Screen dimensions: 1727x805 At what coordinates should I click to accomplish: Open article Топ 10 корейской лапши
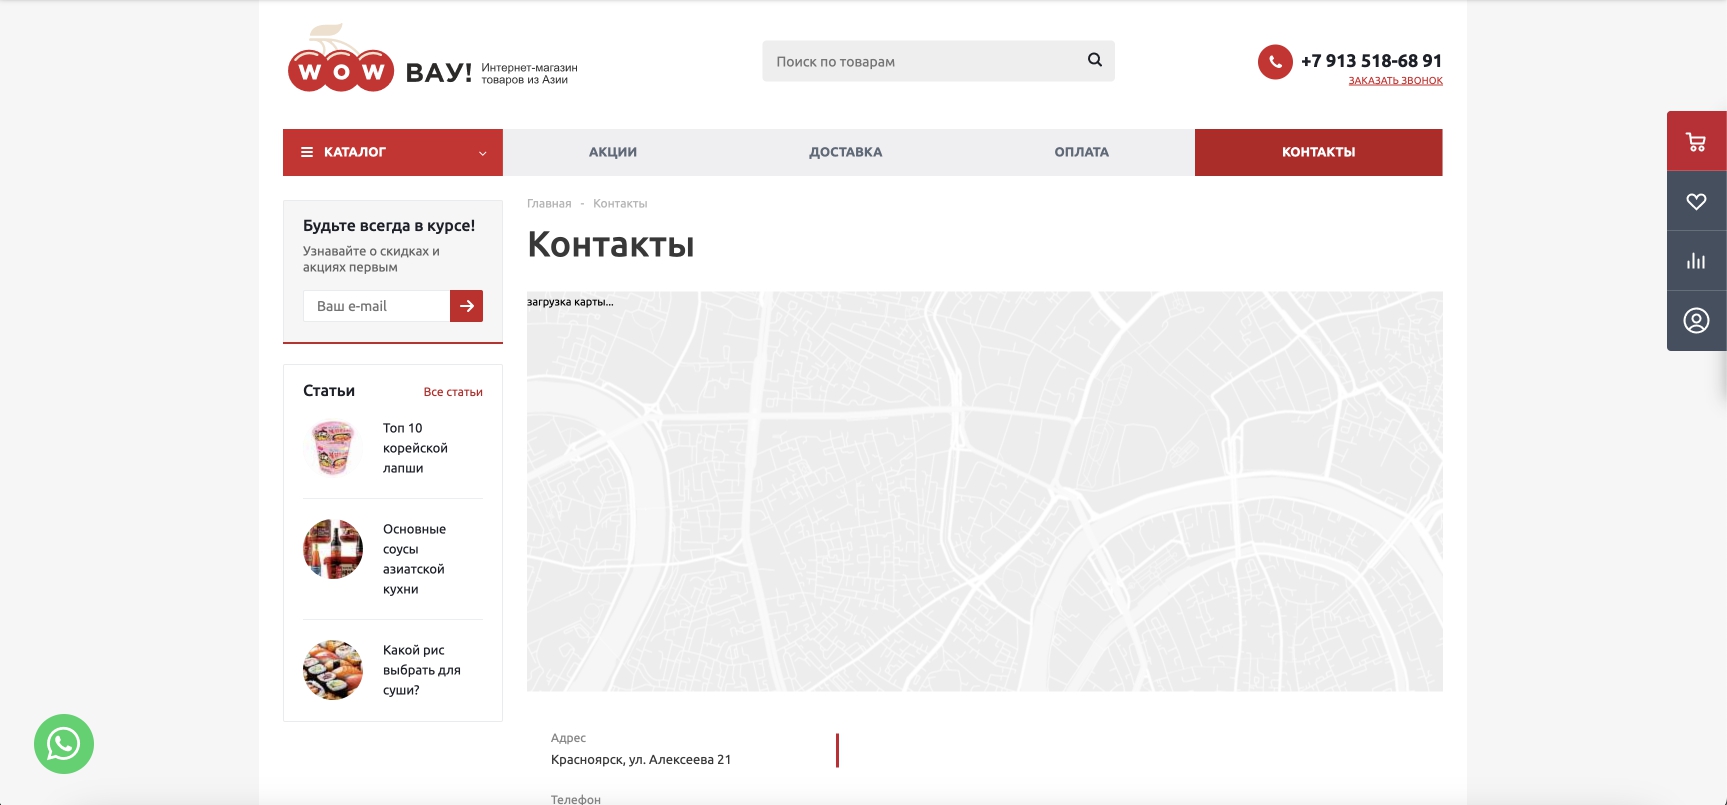[415, 448]
